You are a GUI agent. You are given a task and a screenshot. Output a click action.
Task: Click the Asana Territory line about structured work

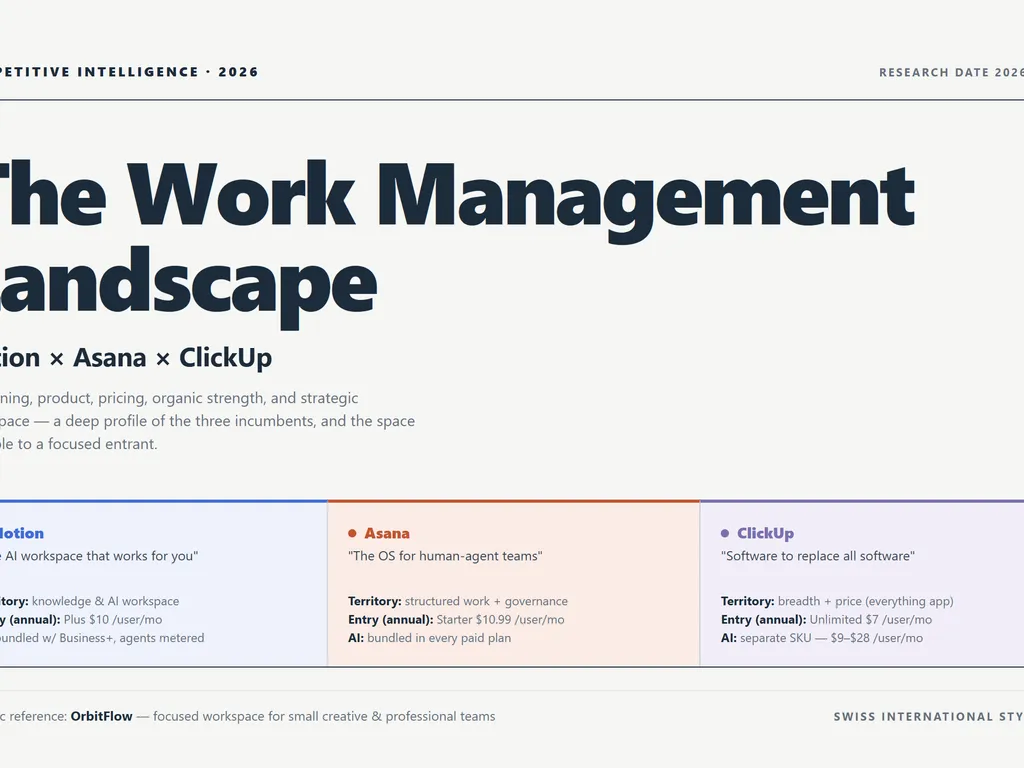(x=458, y=601)
